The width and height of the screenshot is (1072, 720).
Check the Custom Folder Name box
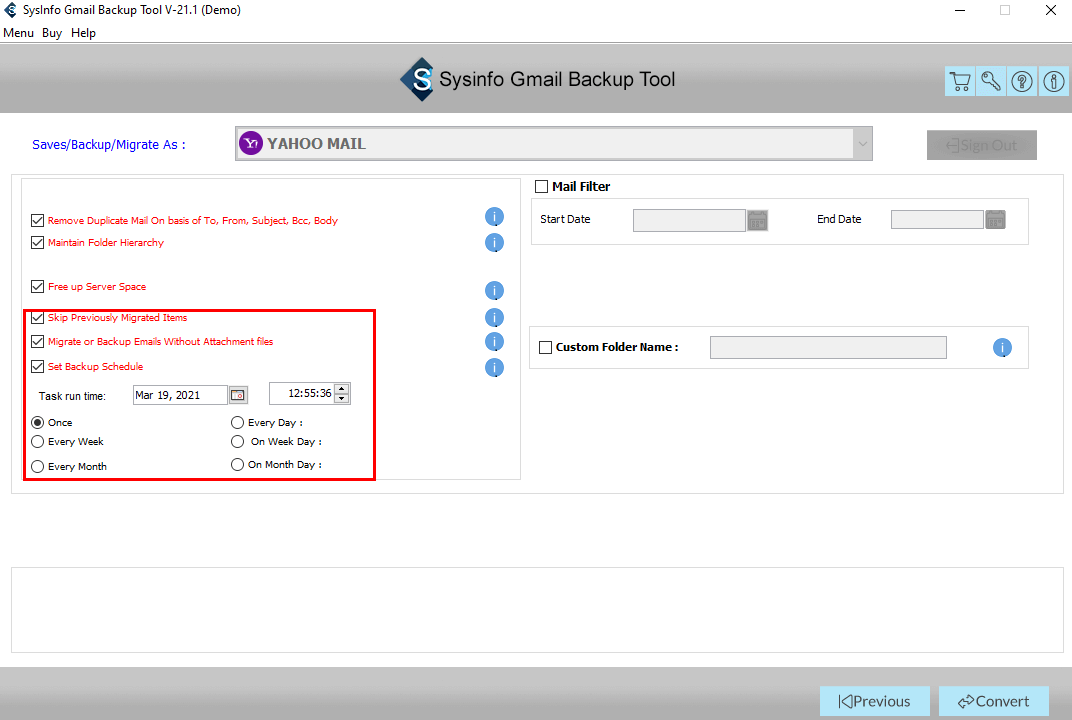pos(546,347)
